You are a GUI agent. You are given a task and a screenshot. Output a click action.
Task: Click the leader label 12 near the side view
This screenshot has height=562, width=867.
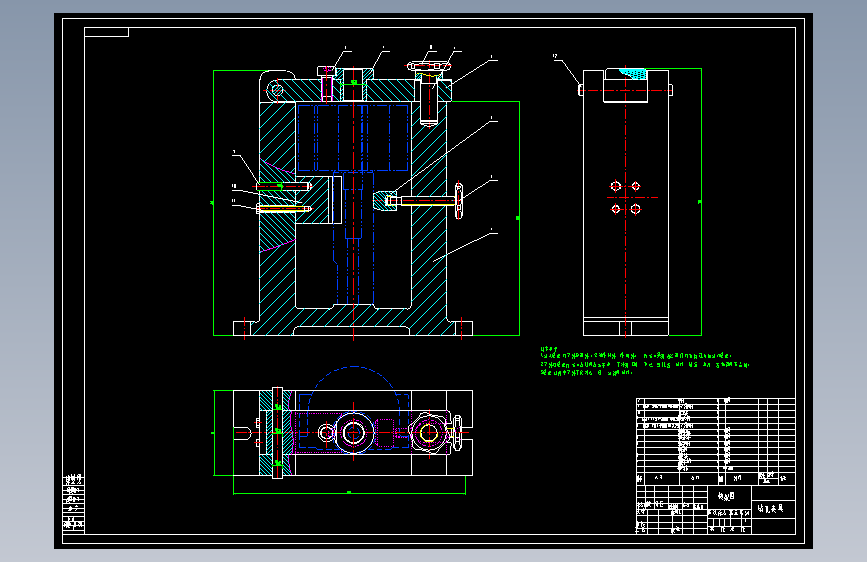(x=555, y=56)
